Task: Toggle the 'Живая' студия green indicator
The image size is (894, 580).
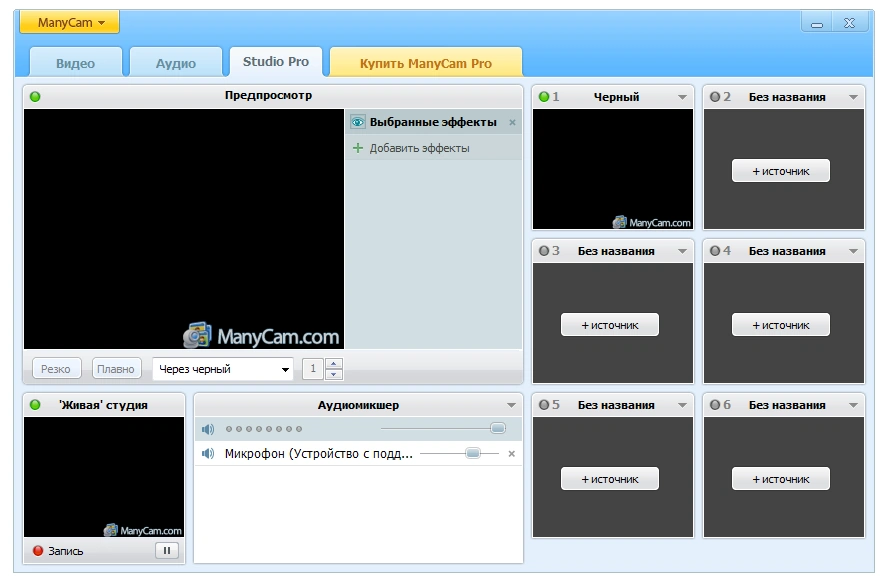Action: [x=35, y=405]
